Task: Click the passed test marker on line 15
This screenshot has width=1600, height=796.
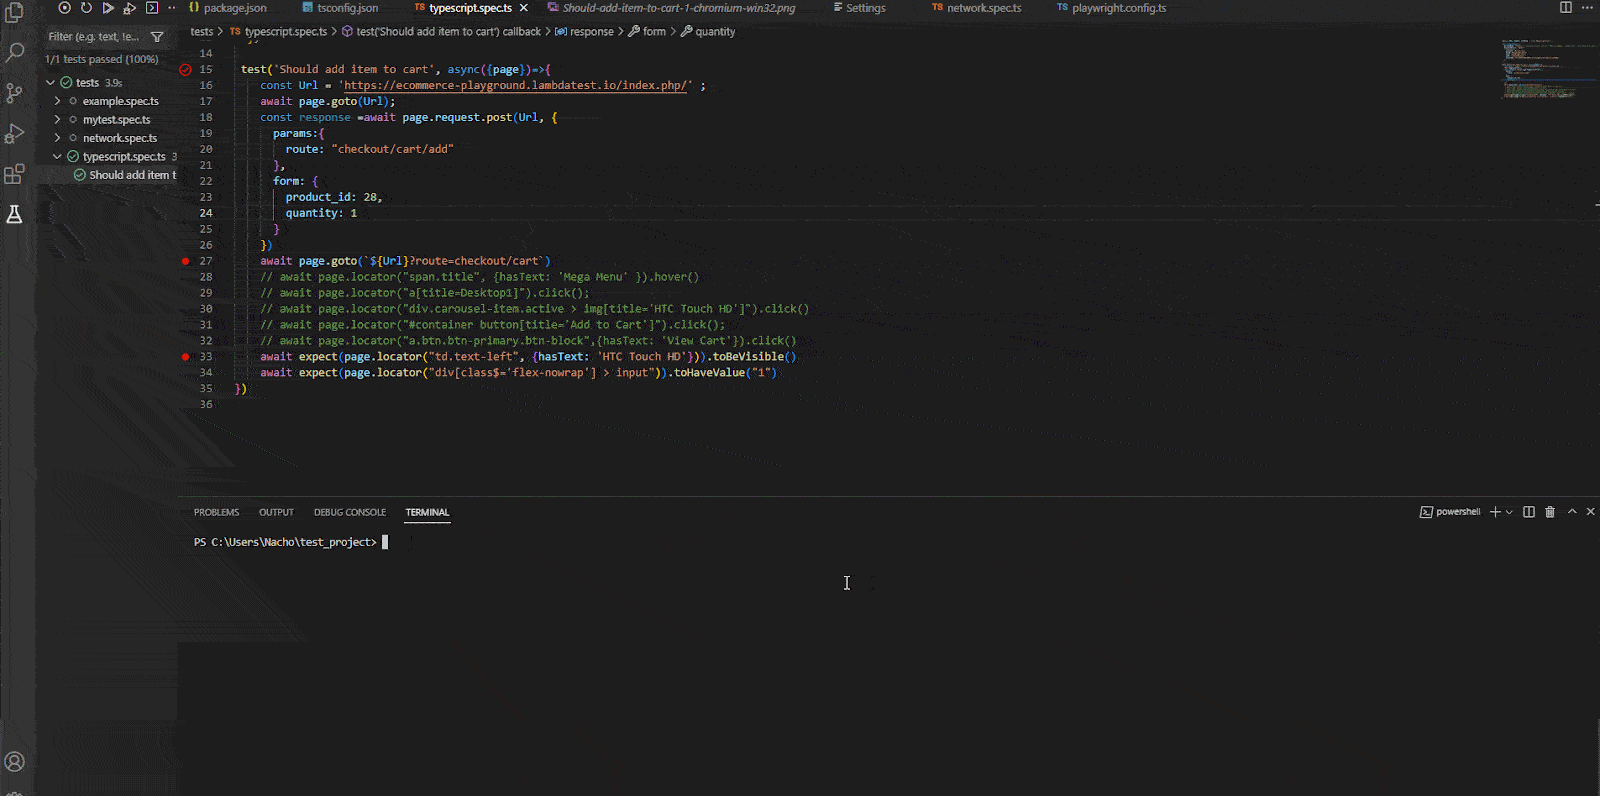Action: point(185,70)
